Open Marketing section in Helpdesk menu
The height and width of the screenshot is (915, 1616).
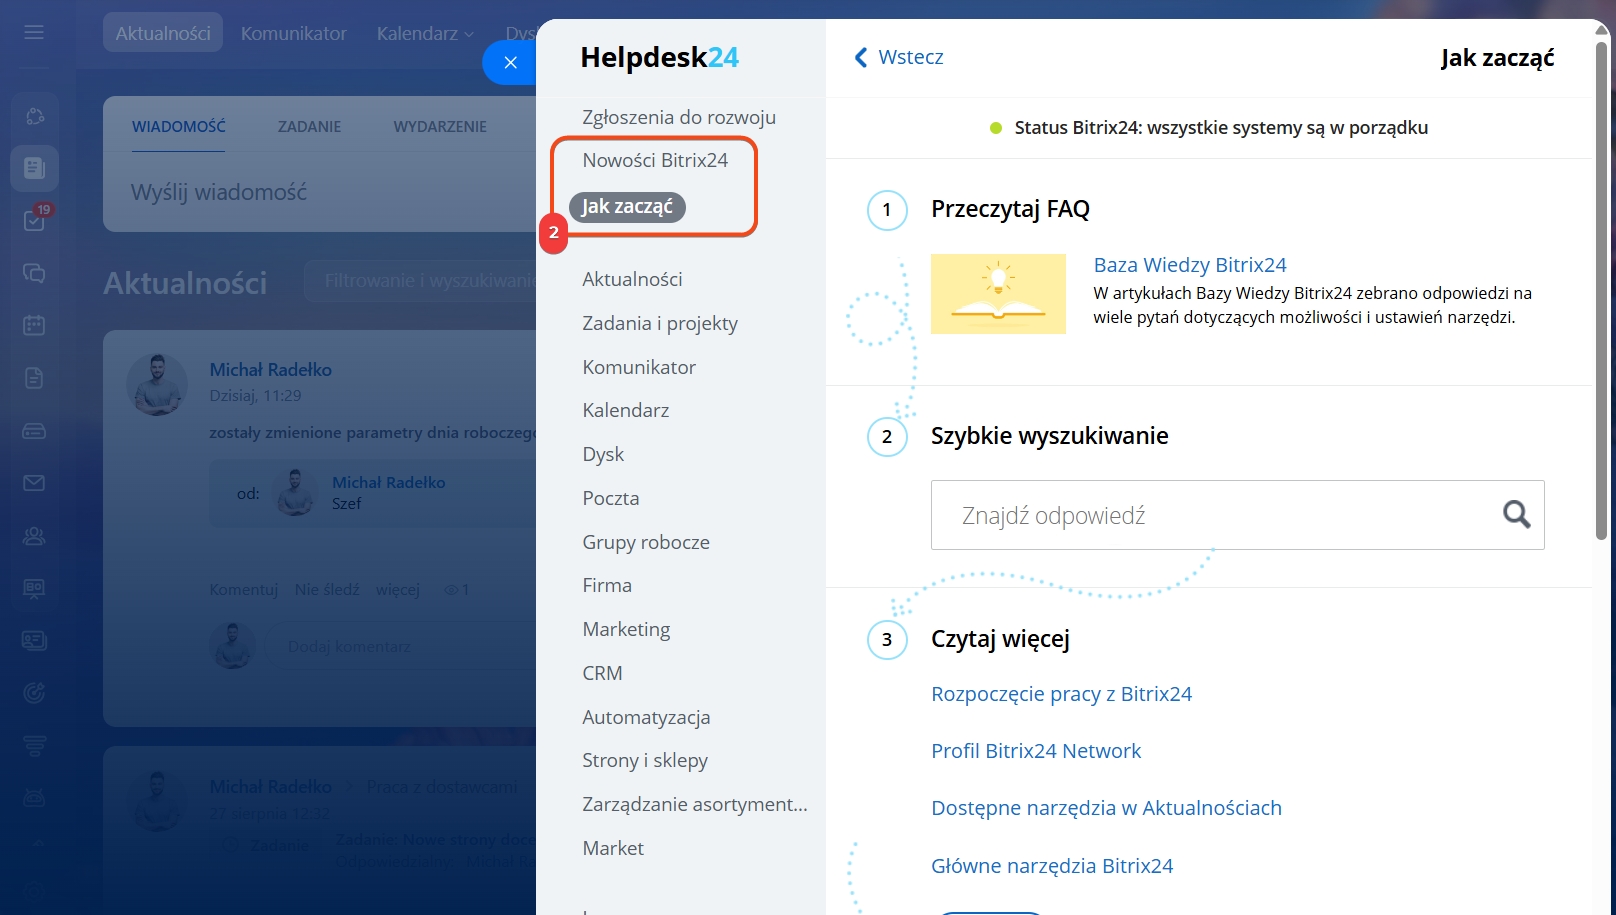click(x=626, y=629)
